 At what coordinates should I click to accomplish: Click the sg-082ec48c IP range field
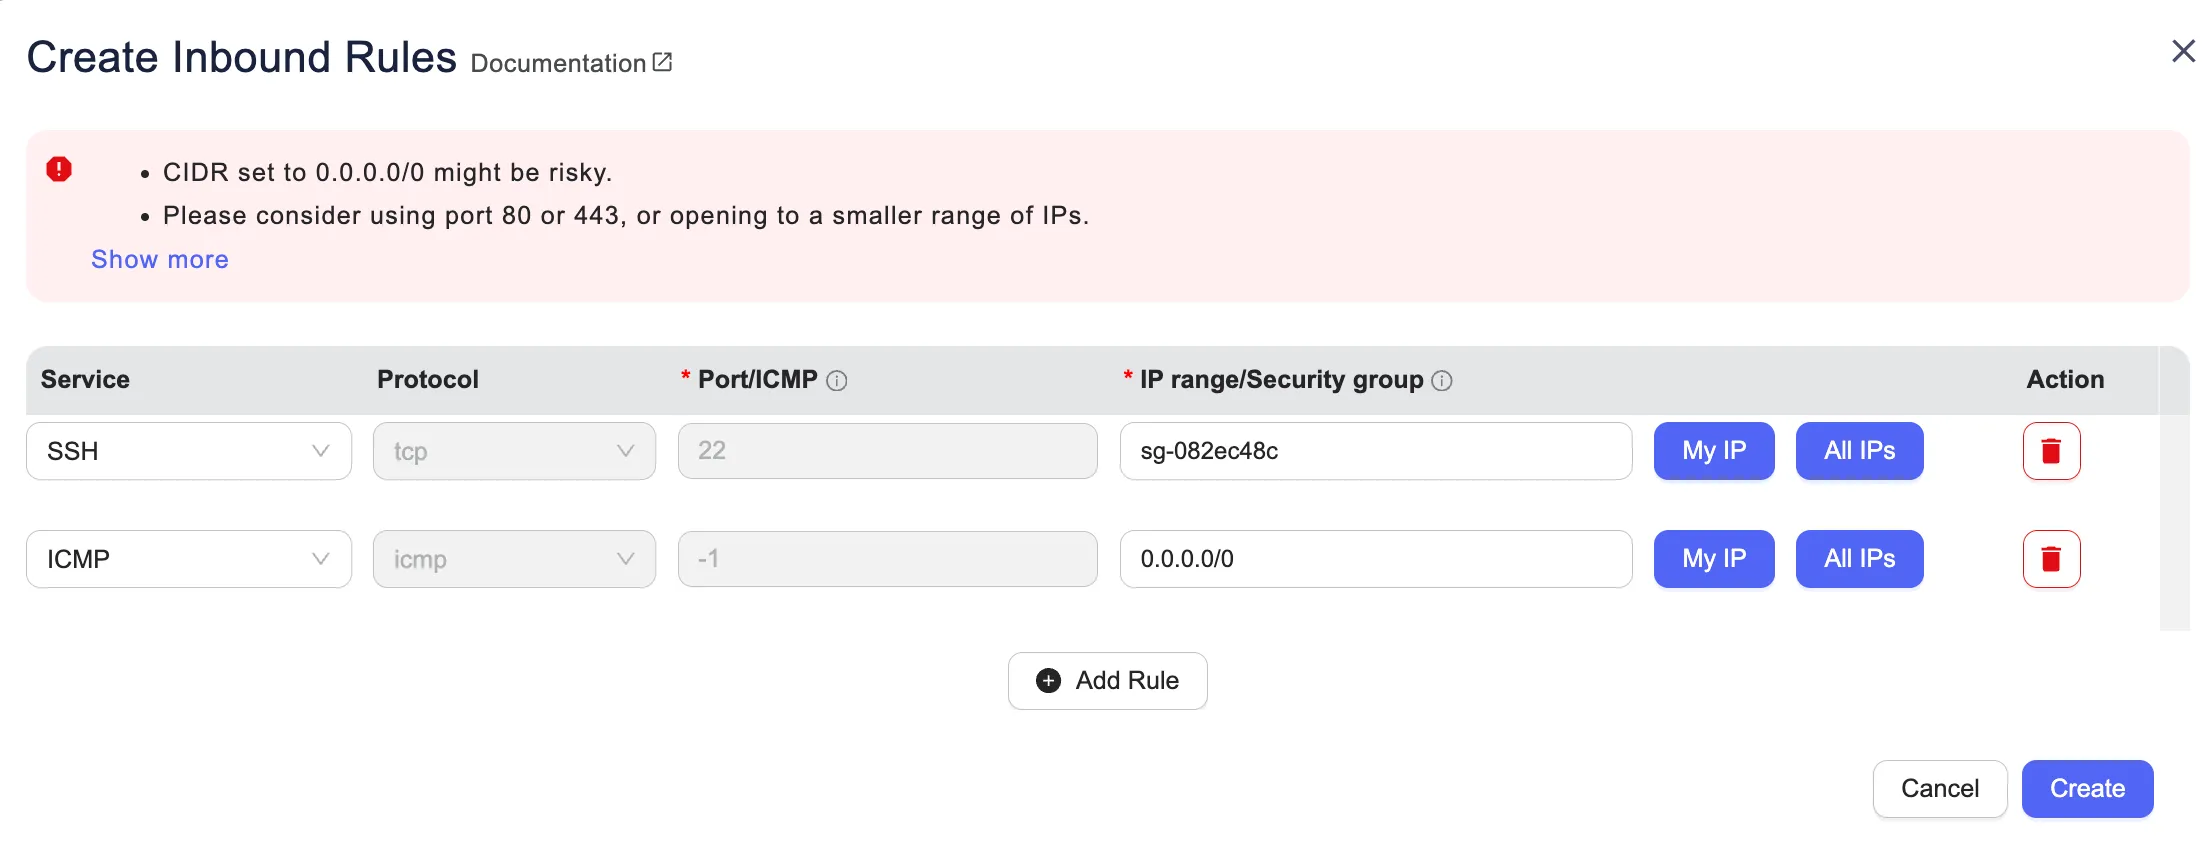1375,451
